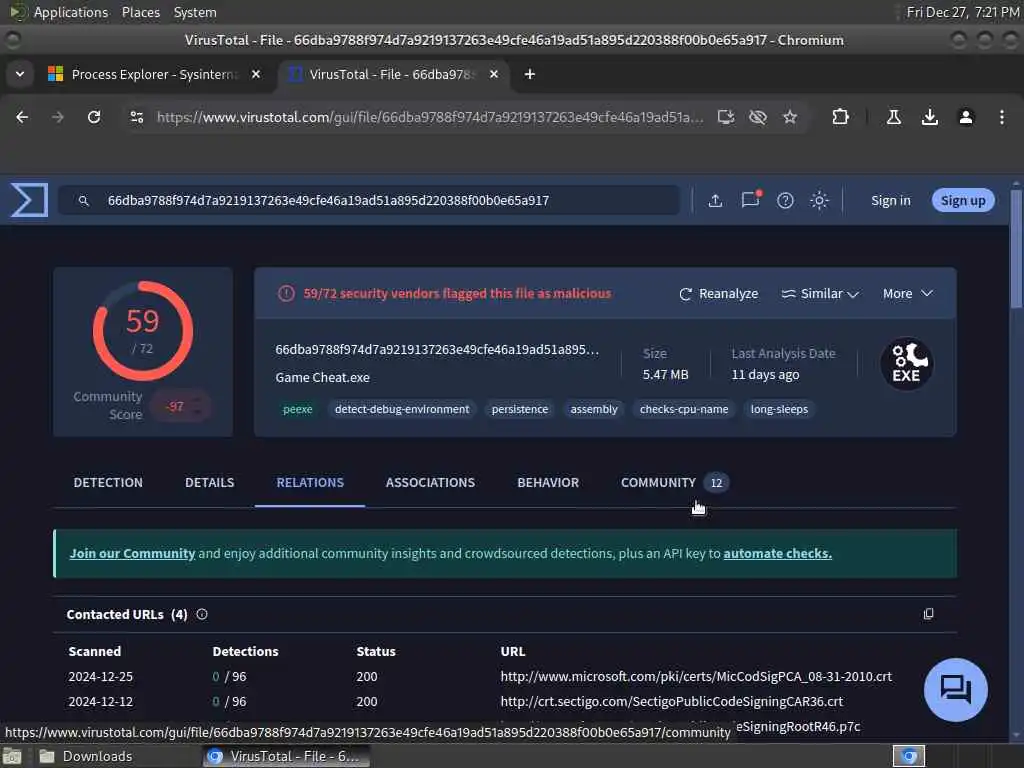Click the EXE file type icon
Image resolution: width=1024 pixels, height=768 pixels.
point(906,364)
